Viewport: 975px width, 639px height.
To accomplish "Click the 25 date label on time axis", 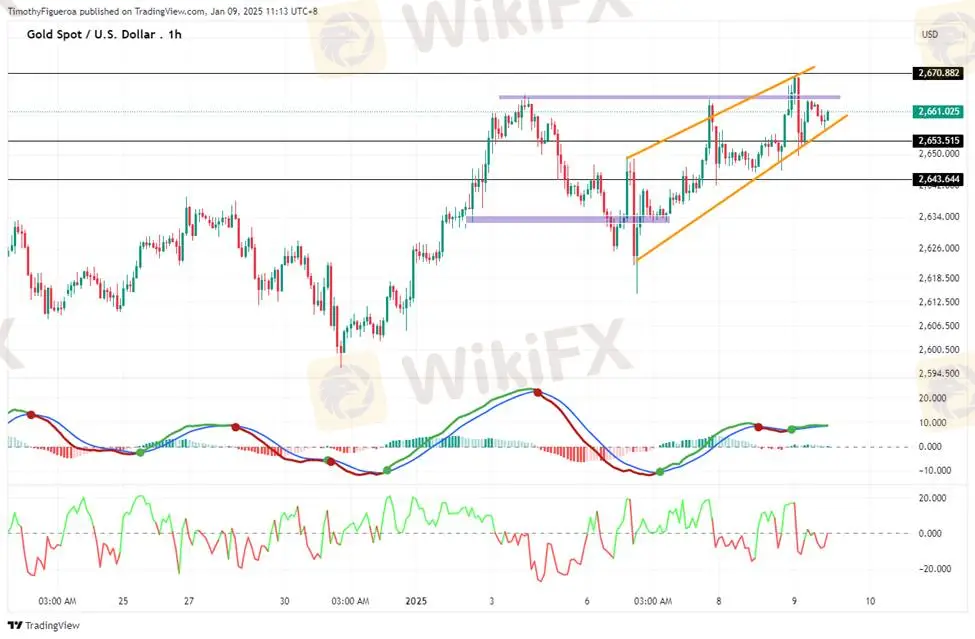I will [x=123, y=601].
